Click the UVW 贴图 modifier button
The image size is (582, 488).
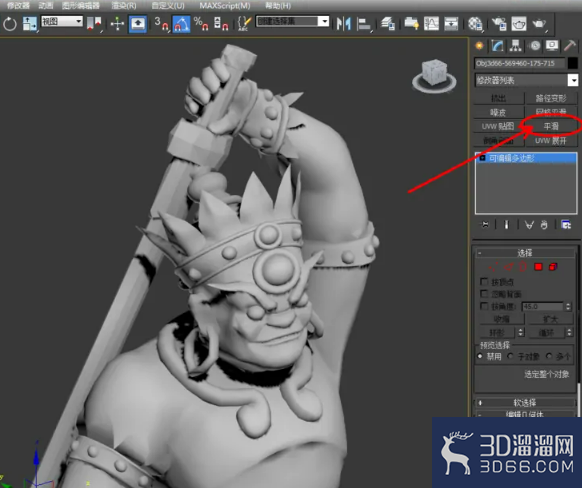498,127
